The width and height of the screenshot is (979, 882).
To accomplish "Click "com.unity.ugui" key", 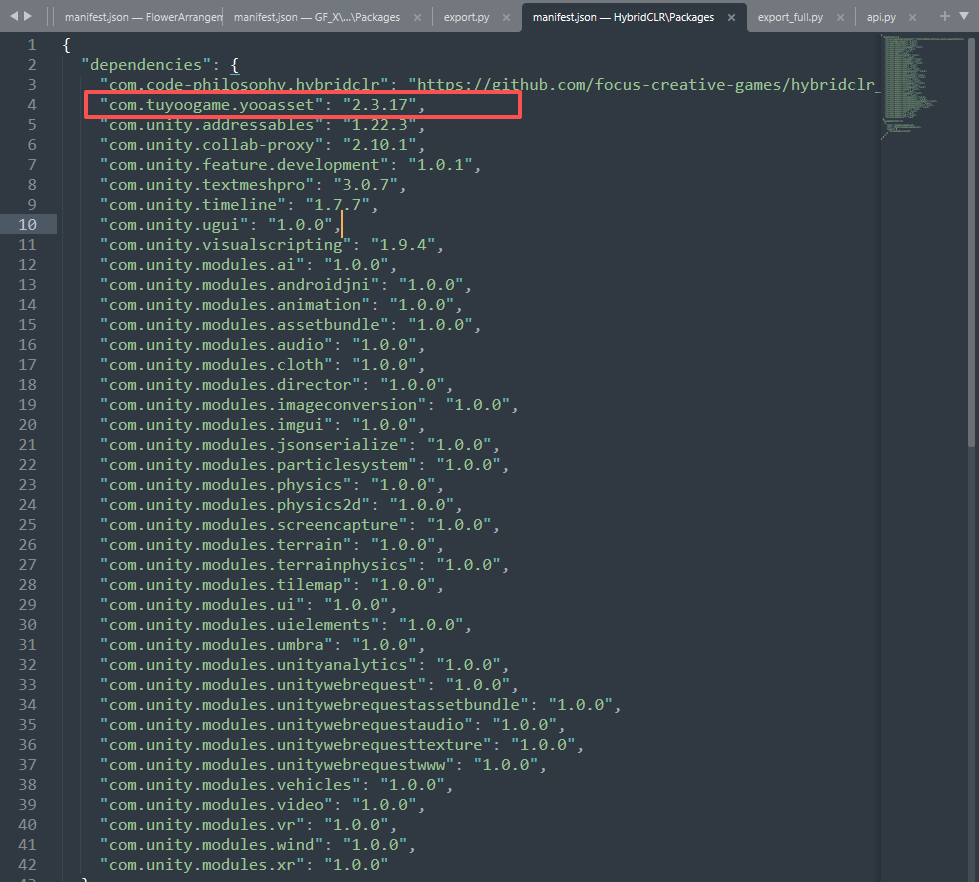I will coord(174,225).
